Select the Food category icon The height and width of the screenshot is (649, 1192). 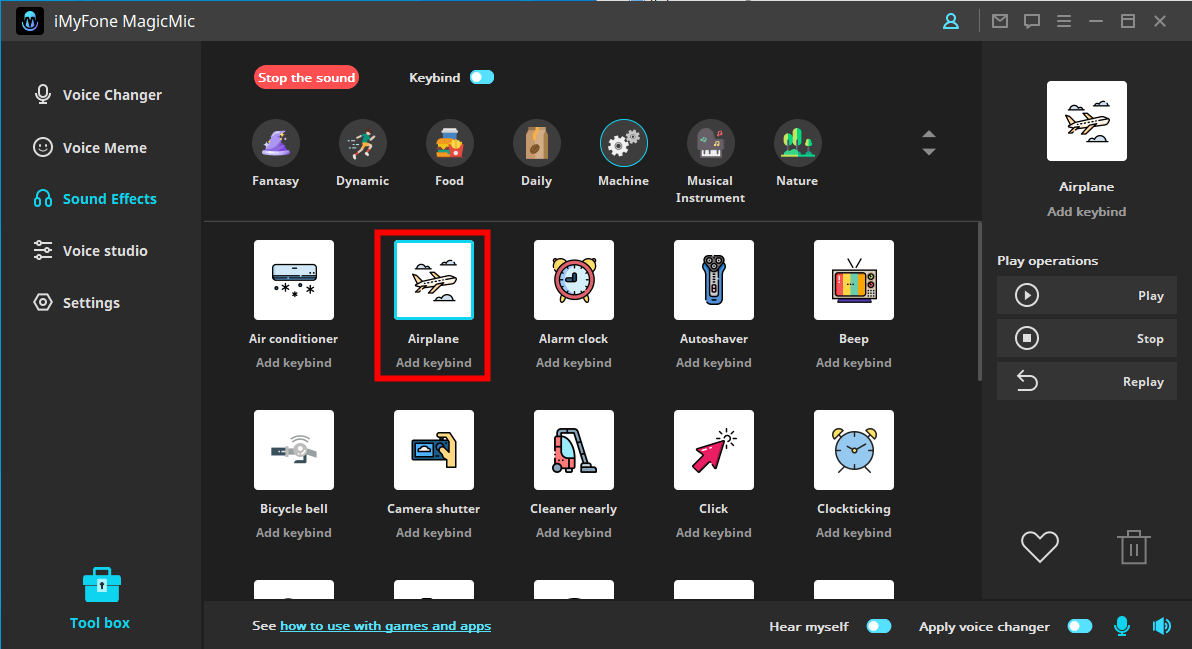(449, 143)
